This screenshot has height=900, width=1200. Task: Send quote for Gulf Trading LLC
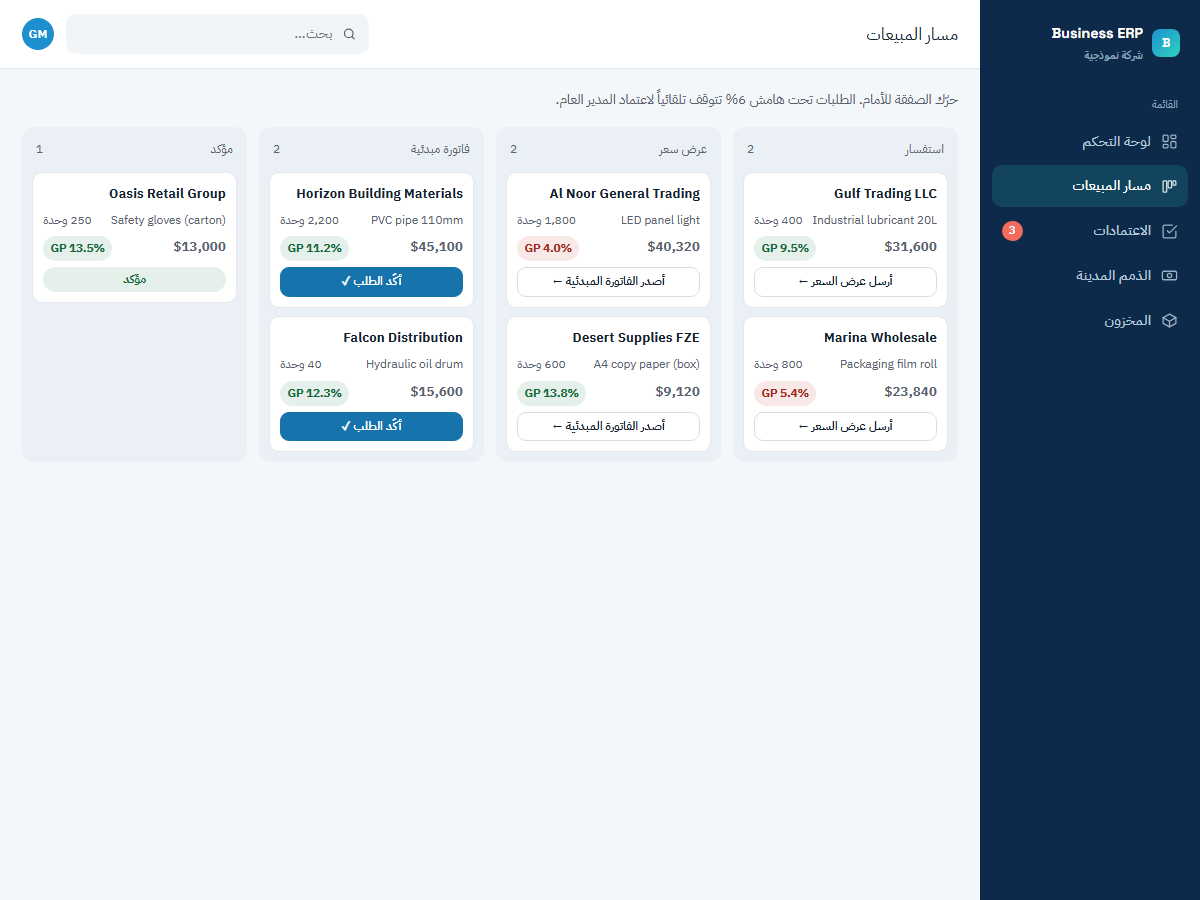click(845, 282)
